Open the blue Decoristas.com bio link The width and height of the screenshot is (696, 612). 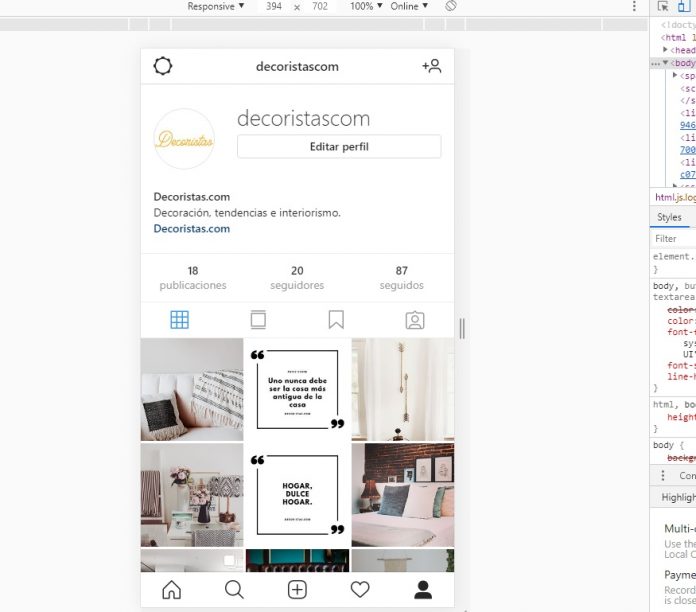(192, 229)
